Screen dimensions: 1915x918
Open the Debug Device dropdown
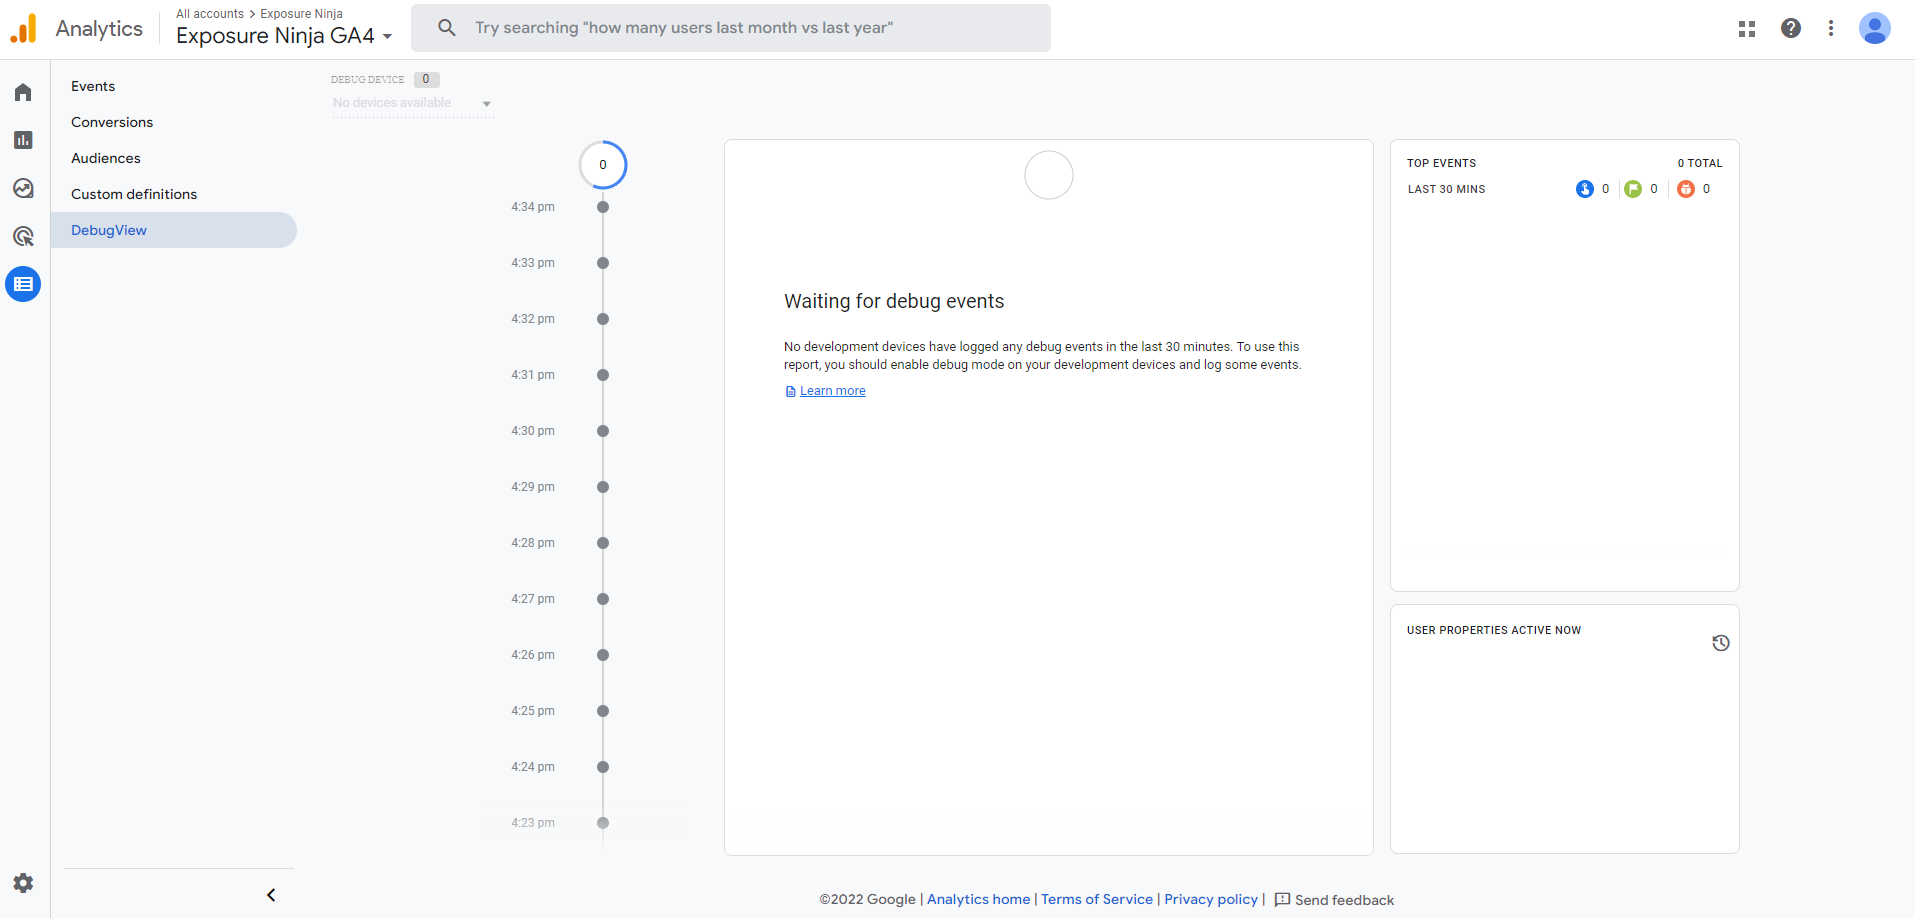412,103
